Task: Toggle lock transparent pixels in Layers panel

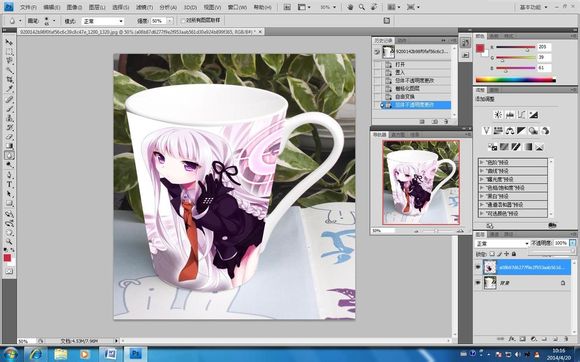Action: pos(492,254)
